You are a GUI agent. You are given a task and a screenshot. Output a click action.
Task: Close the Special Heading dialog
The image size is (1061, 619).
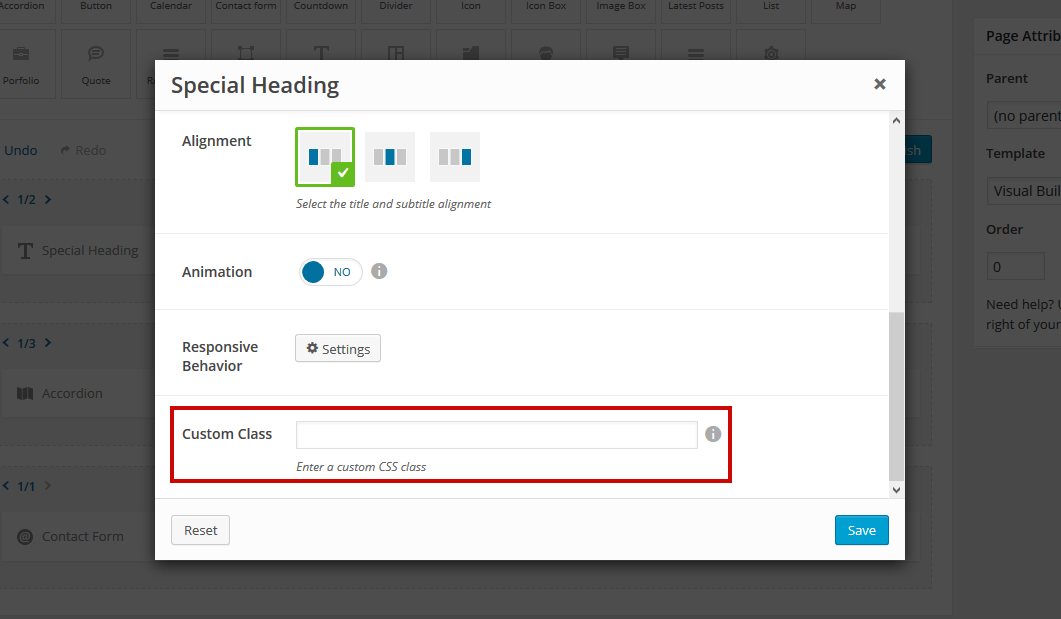(880, 84)
